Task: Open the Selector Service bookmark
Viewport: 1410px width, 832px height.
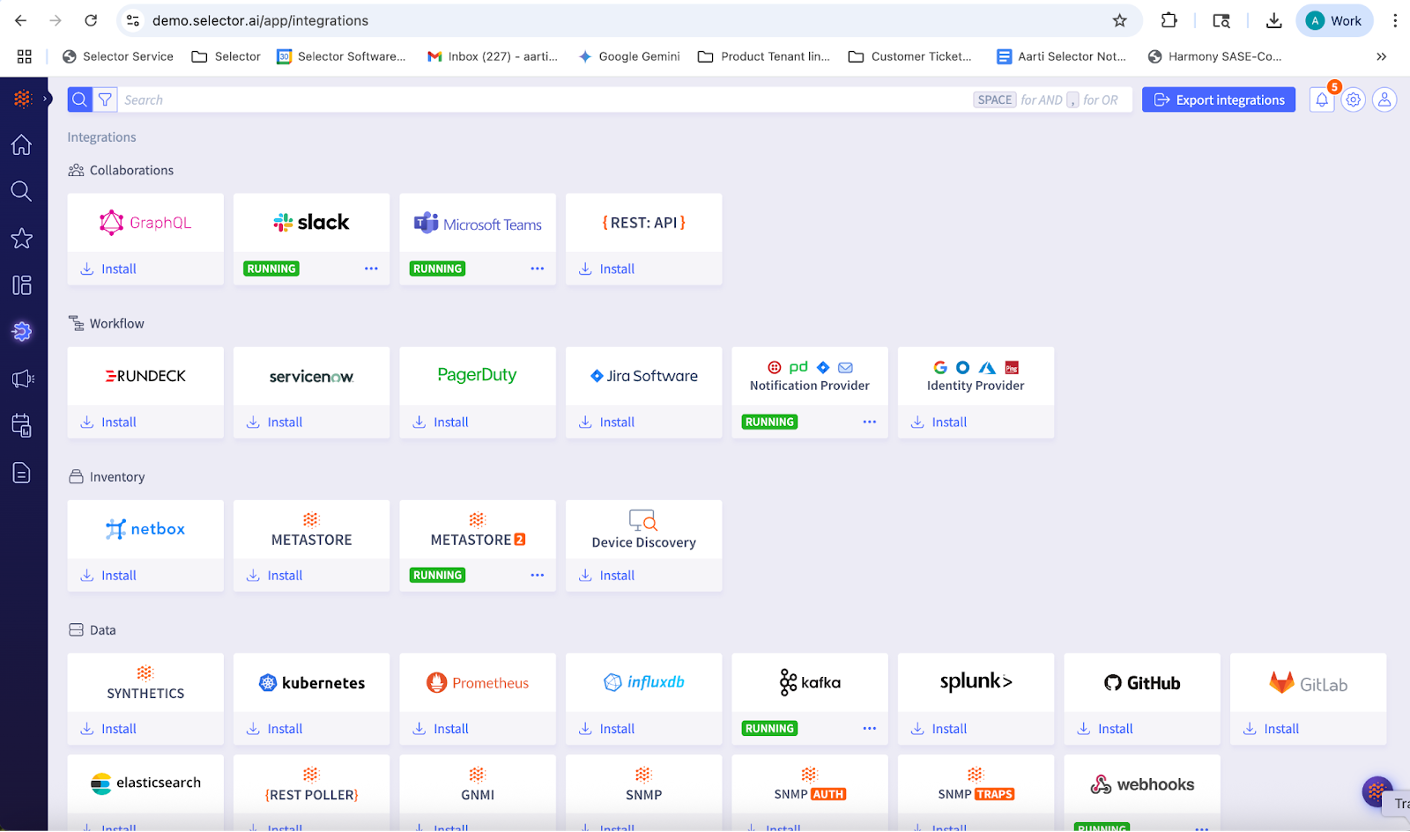Action: coord(117,57)
